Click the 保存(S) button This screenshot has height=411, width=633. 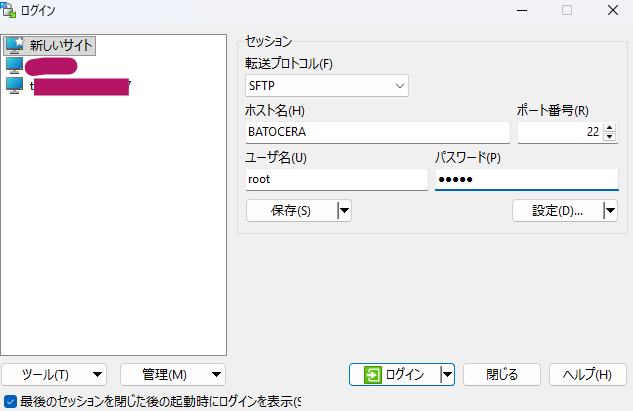[x=291, y=210]
